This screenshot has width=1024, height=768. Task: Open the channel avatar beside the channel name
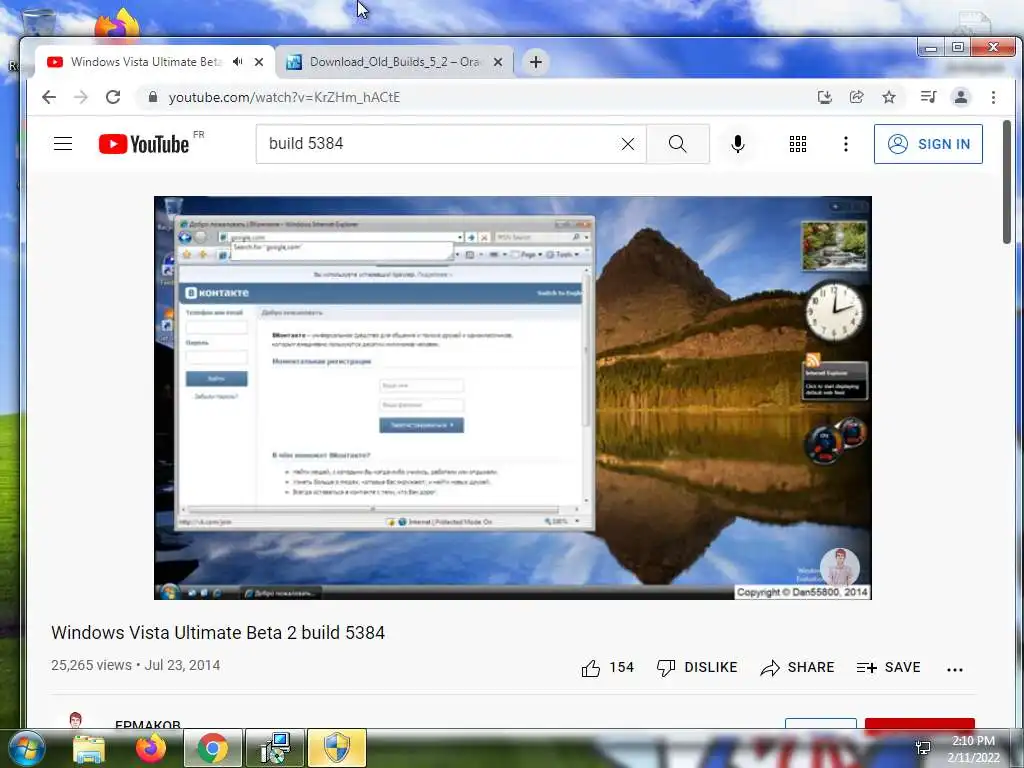(x=76, y=720)
